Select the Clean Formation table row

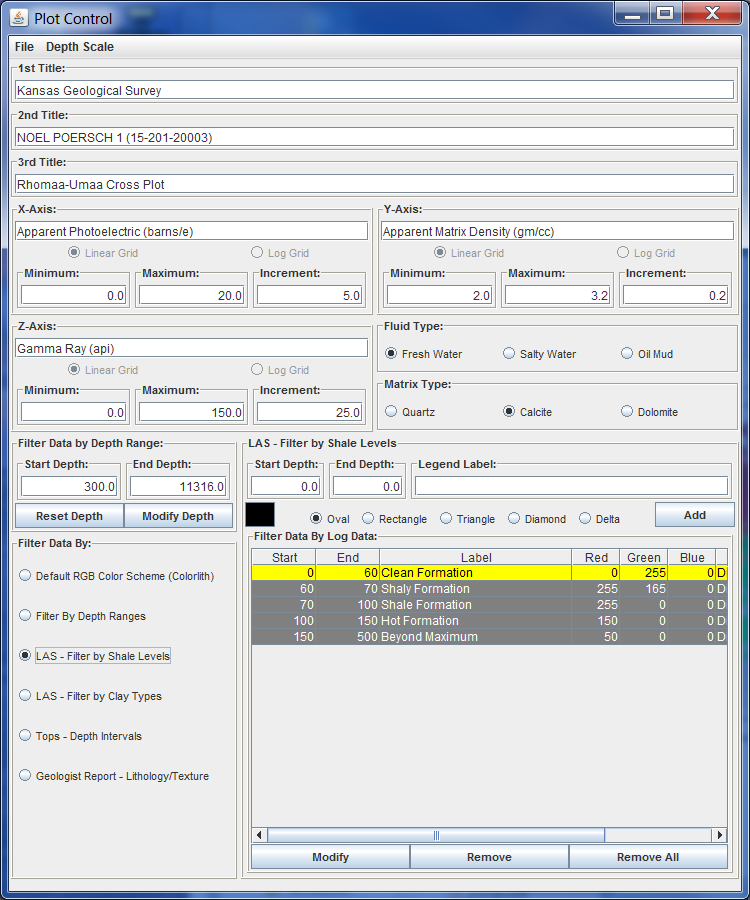pyautogui.click(x=489, y=572)
